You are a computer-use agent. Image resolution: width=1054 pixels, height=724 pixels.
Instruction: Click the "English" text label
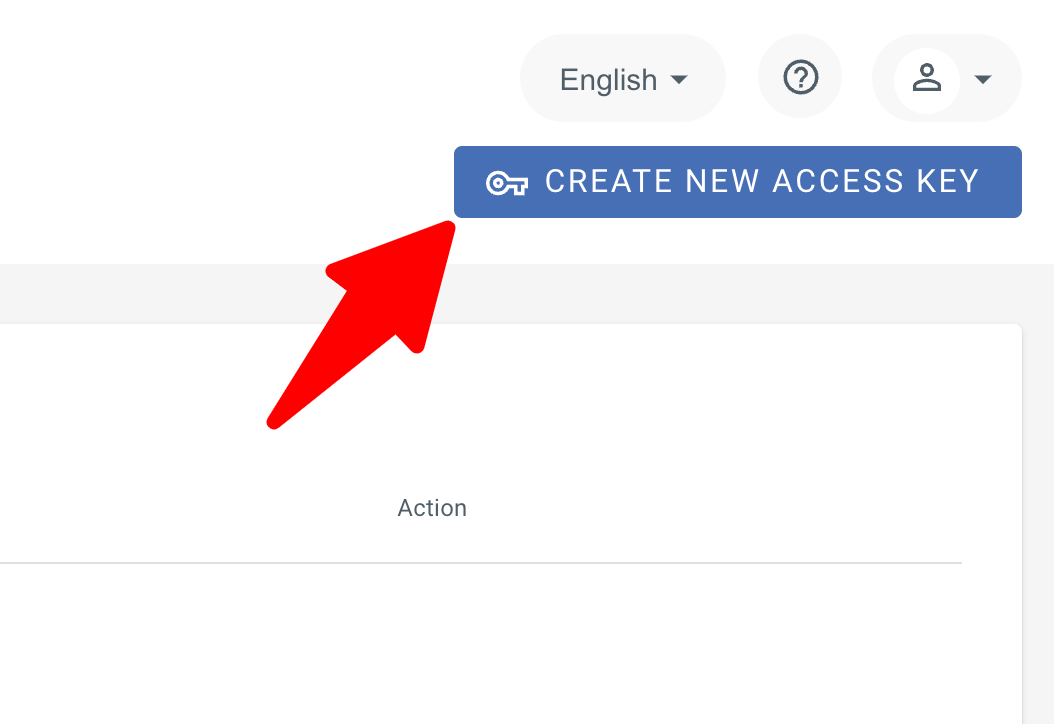coord(608,80)
